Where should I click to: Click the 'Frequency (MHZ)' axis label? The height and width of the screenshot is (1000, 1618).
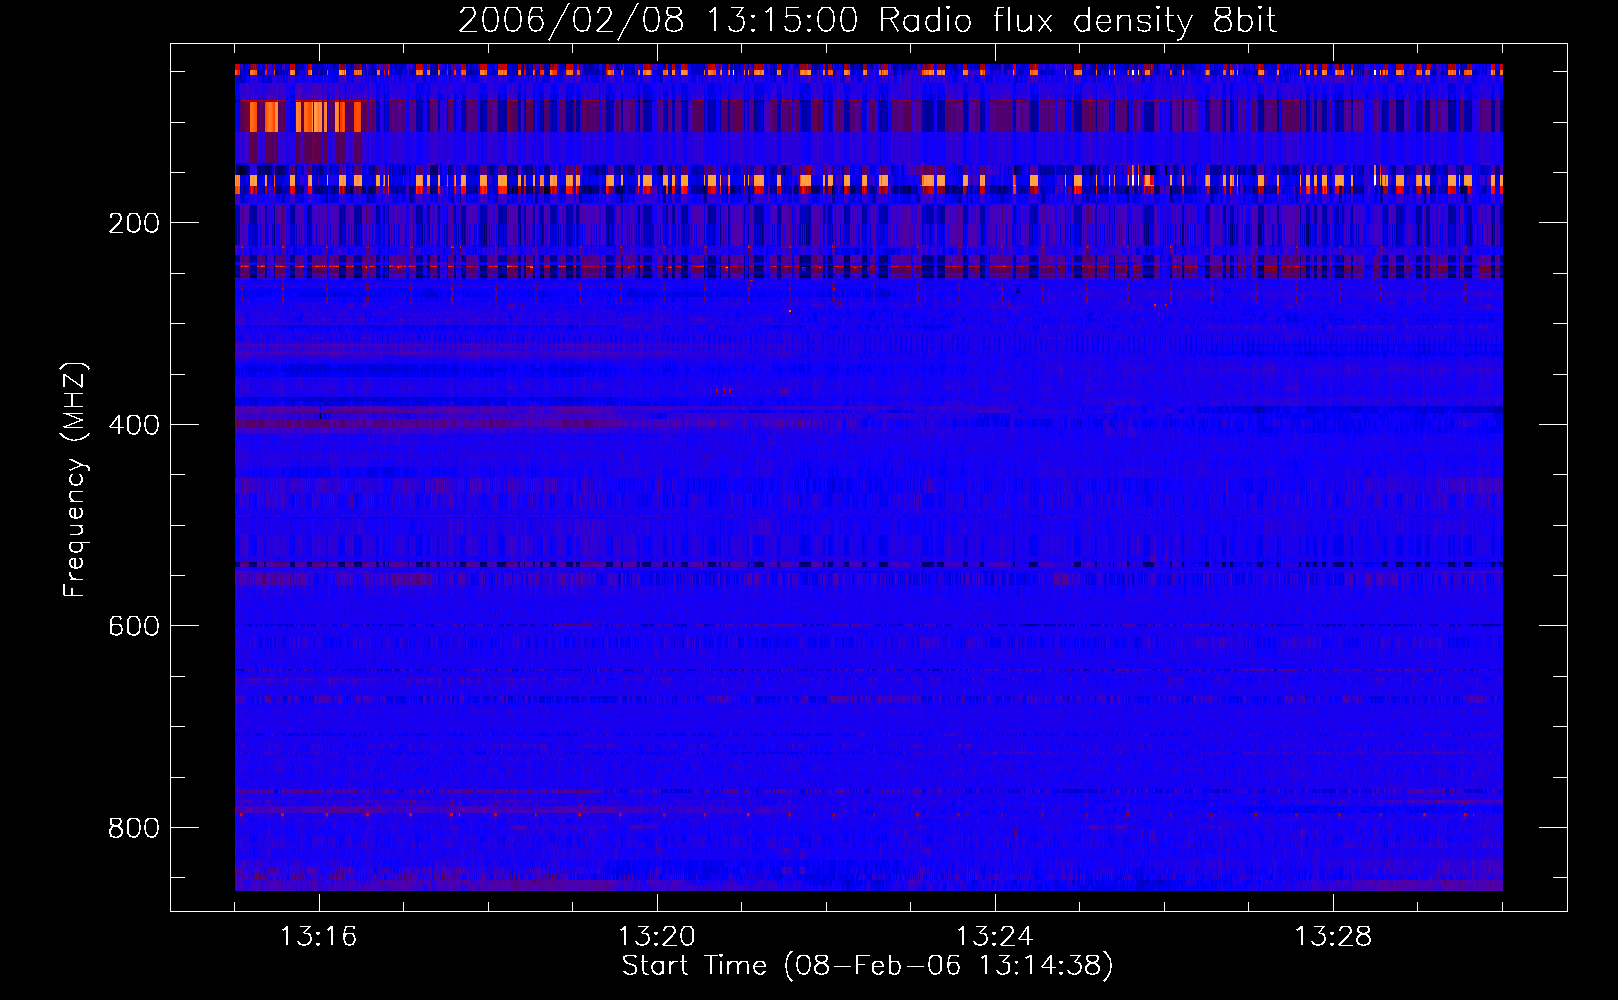75,480
